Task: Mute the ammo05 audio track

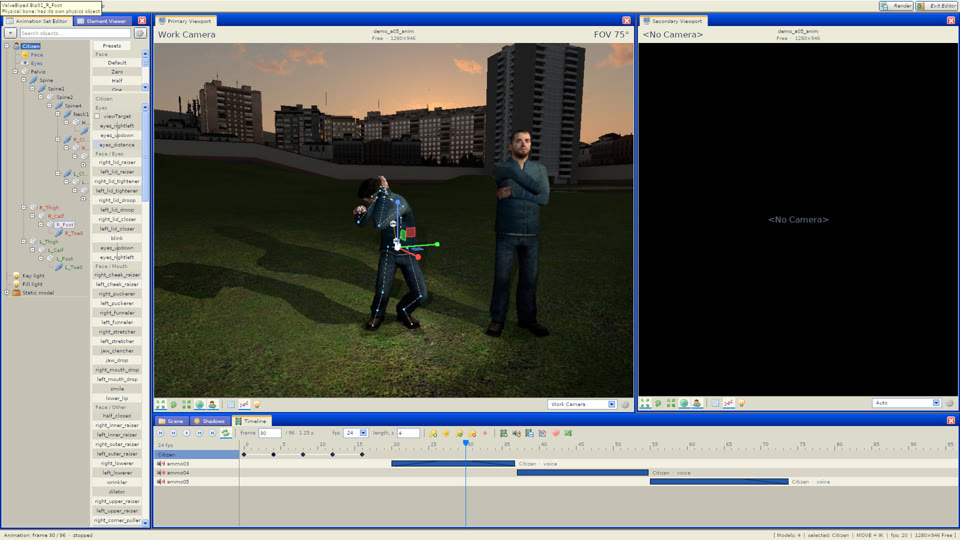Action: point(161,482)
